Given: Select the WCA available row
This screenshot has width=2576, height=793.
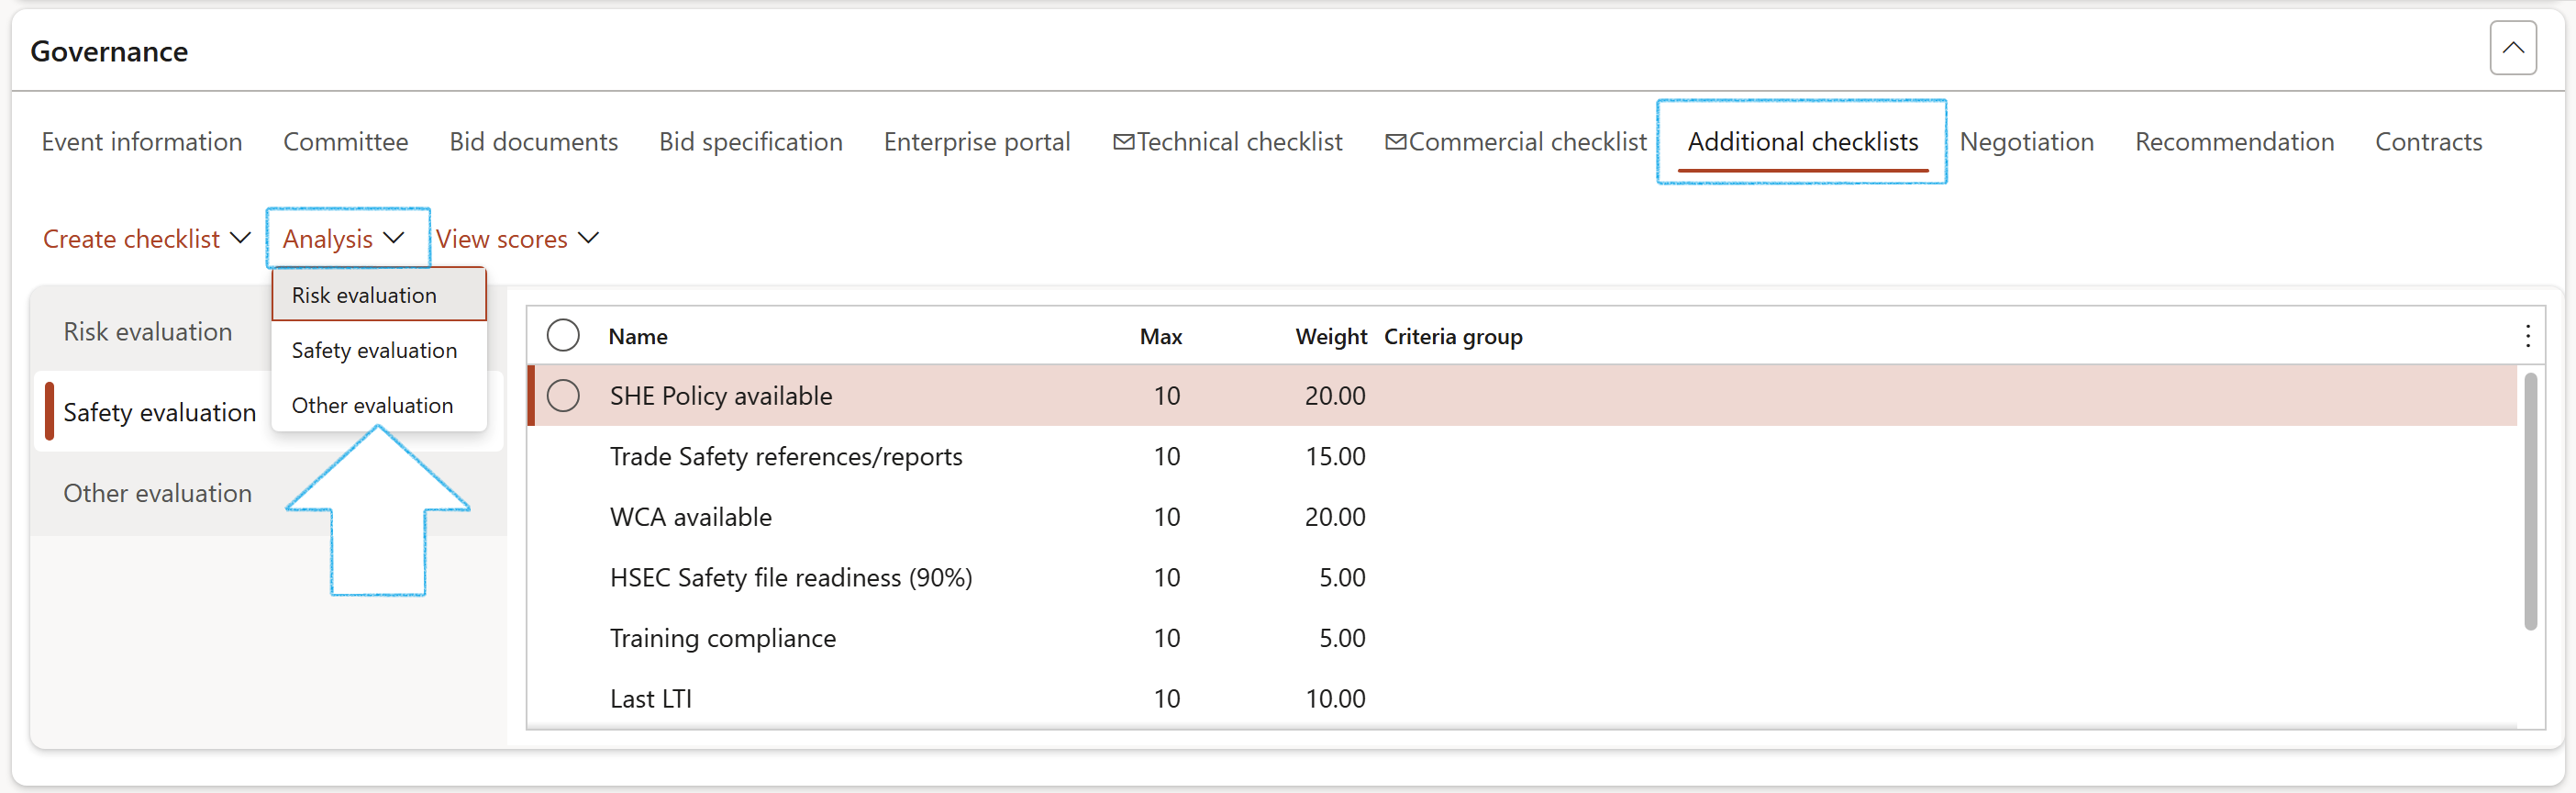Looking at the screenshot, I should [x=690, y=517].
